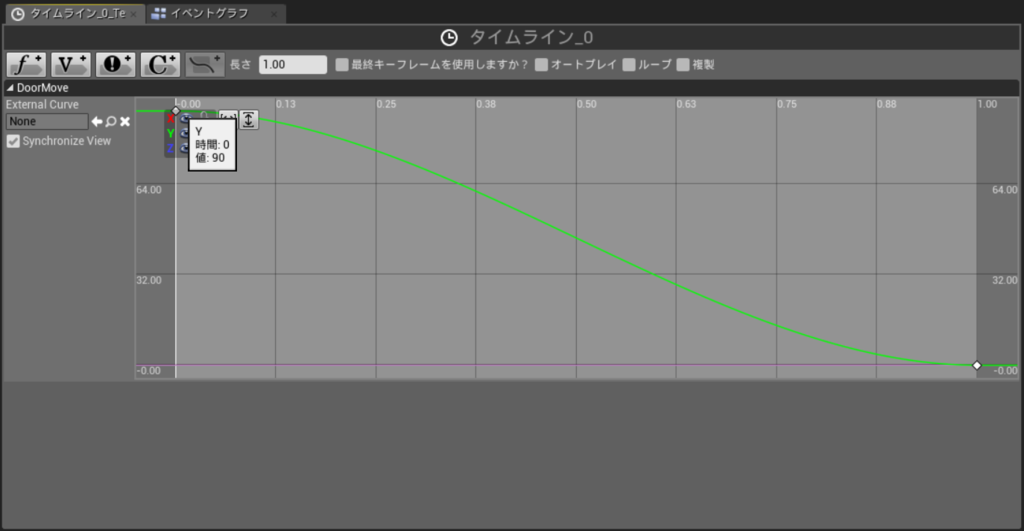This screenshot has height=531, width=1024.
Task: Click the Y axis label in curve list
Action: [170, 133]
